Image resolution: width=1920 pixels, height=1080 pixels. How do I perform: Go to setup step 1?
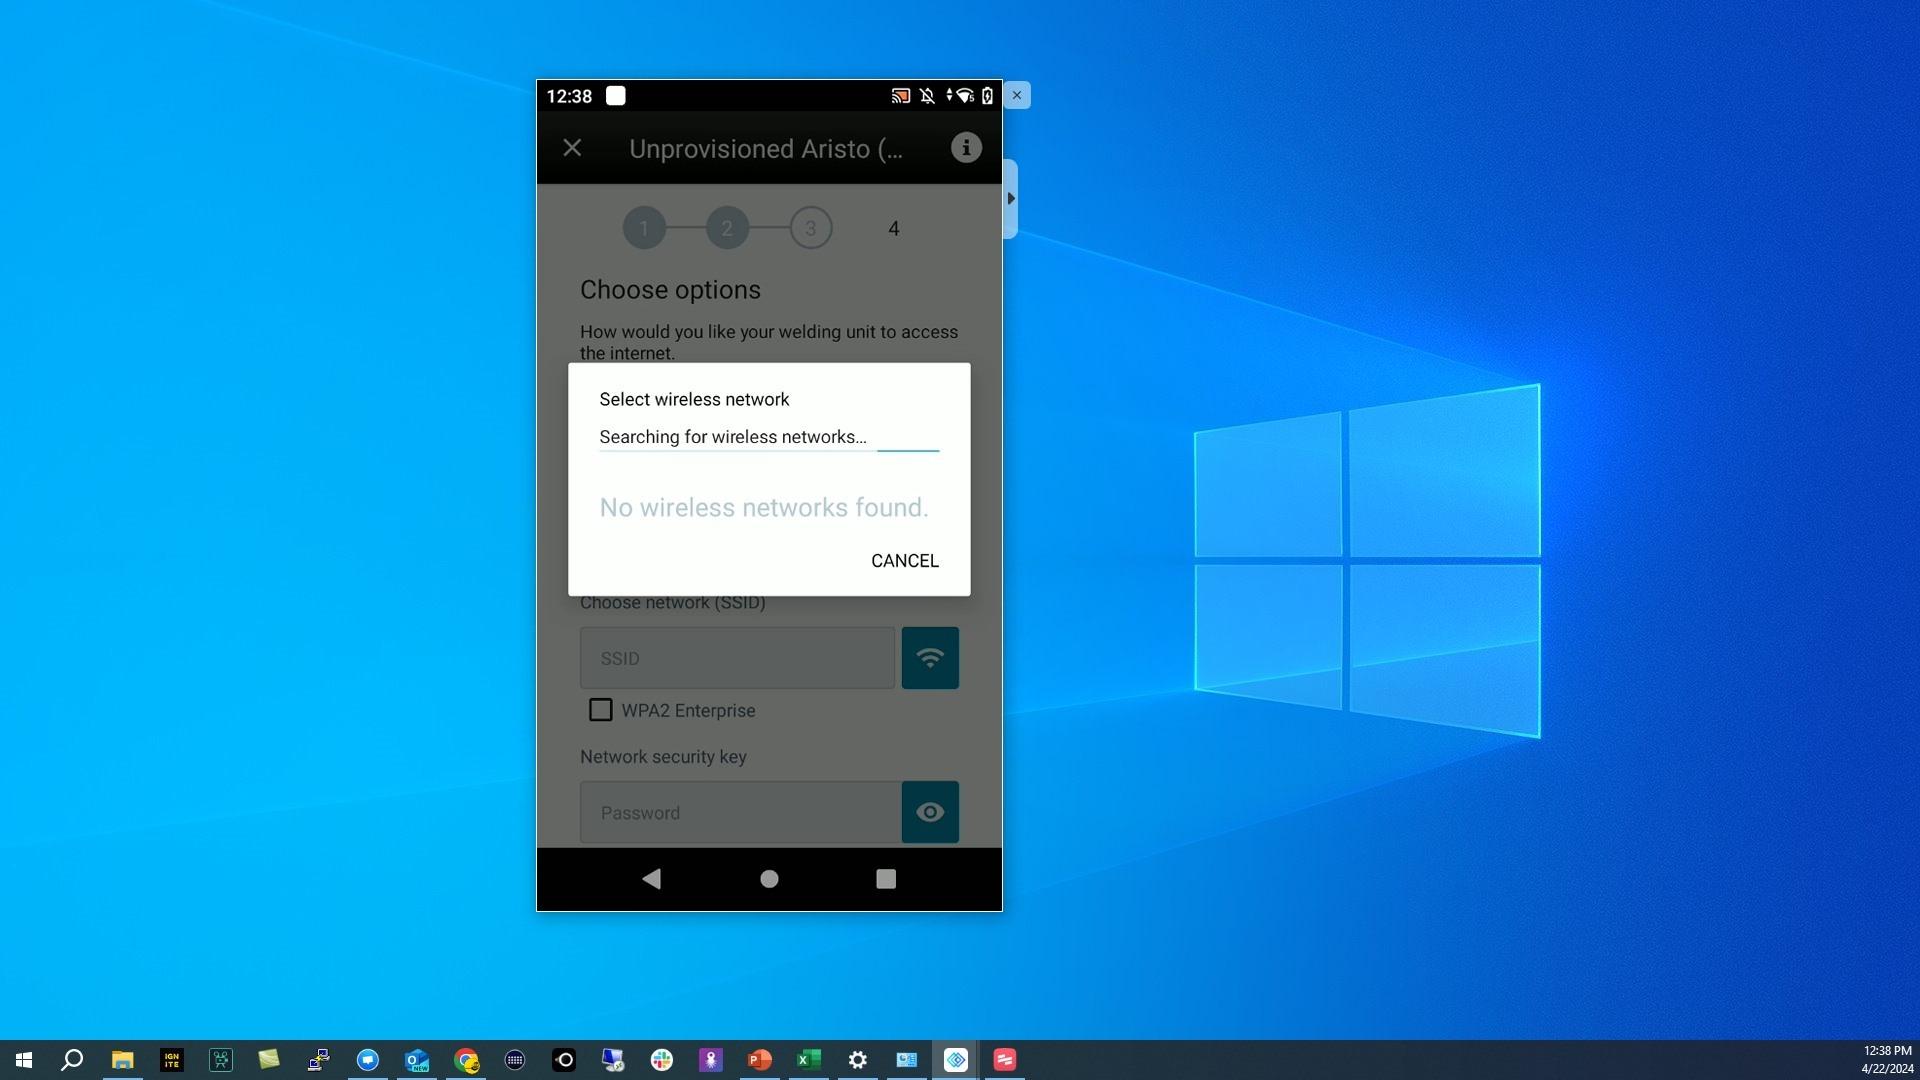click(644, 228)
